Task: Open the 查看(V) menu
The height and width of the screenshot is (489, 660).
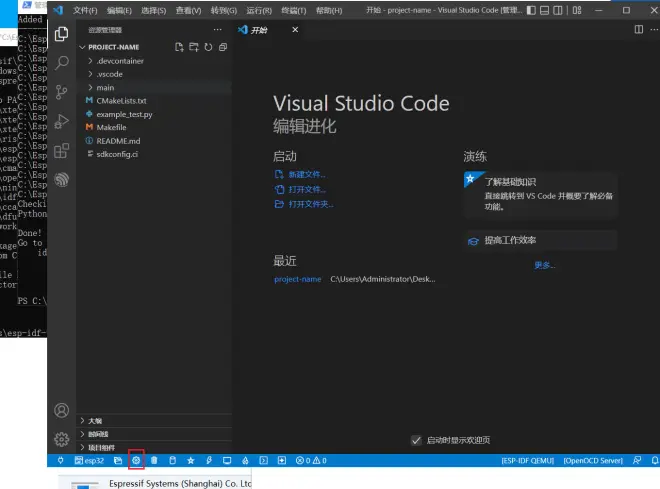Action: click(188, 11)
